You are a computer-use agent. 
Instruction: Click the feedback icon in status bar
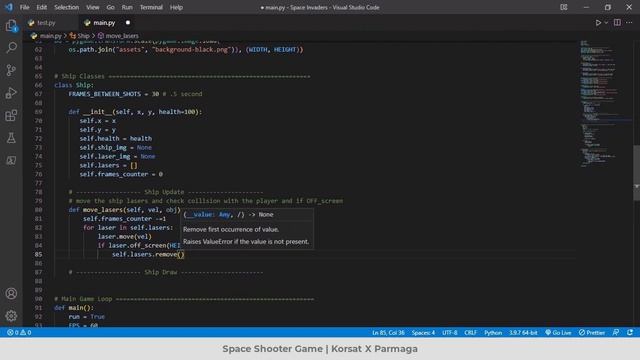[x=616, y=333]
